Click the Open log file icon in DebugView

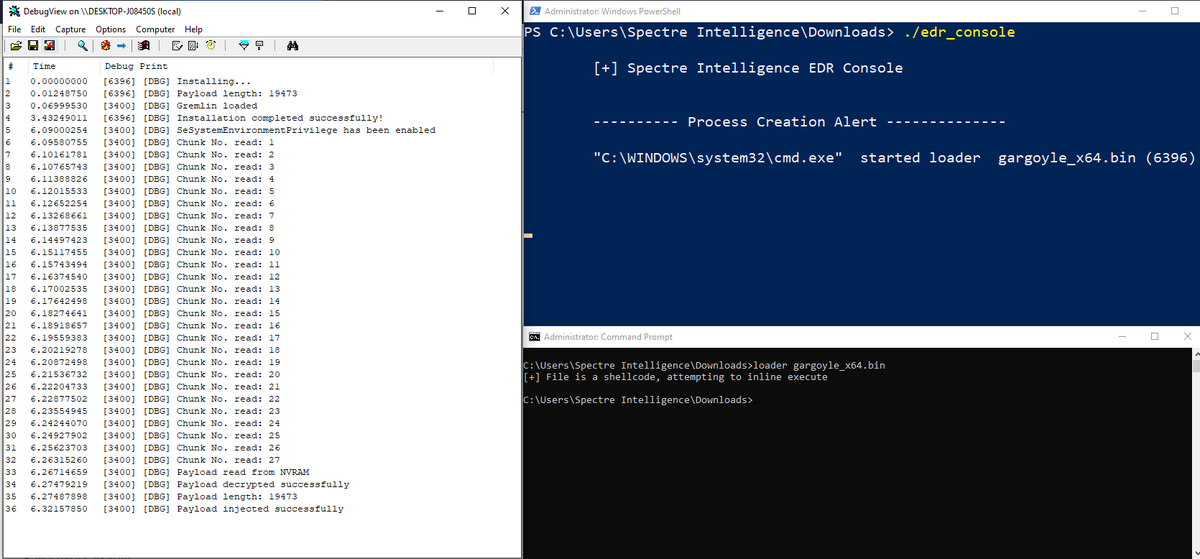point(16,45)
